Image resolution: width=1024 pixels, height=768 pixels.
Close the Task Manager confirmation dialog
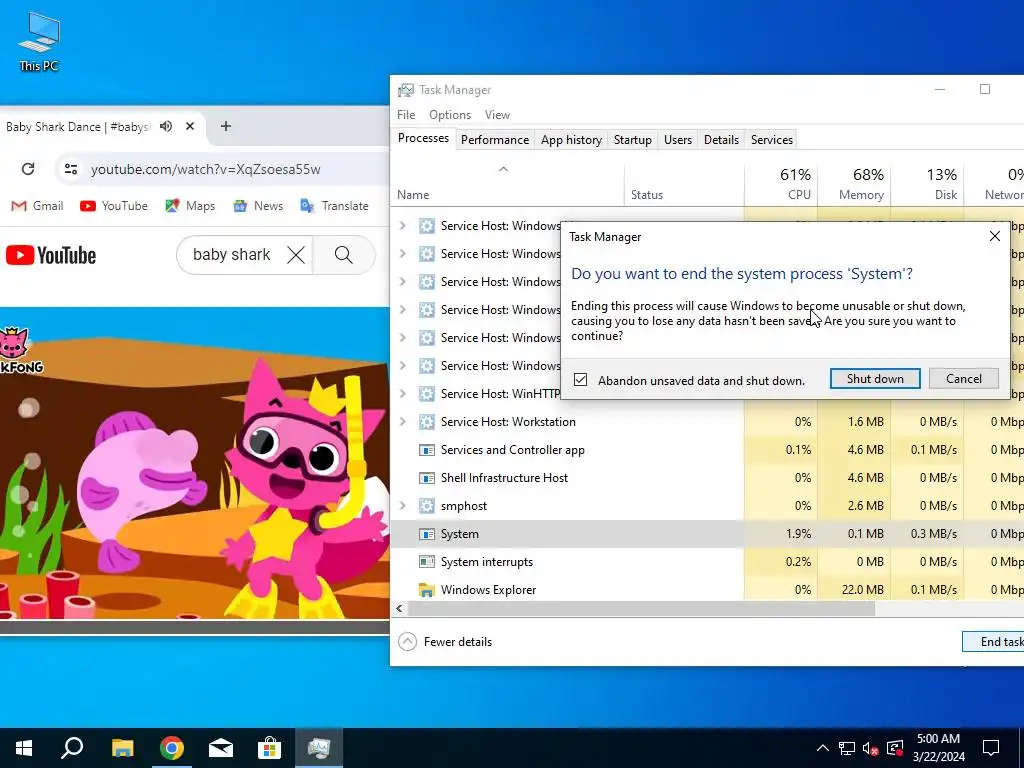[995, 236]
